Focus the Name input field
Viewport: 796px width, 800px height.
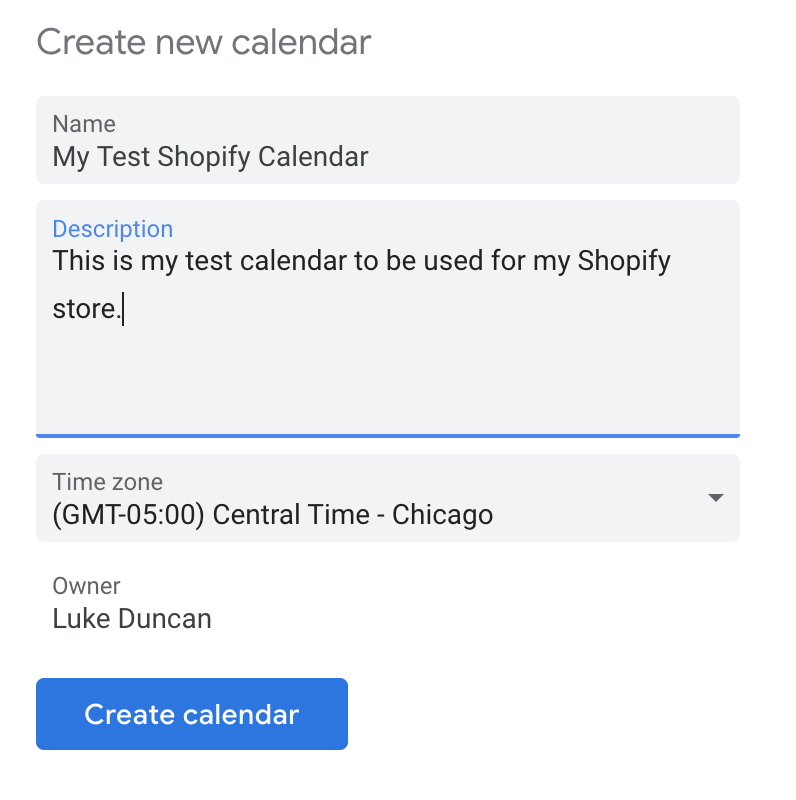click(x=387, y=140)
